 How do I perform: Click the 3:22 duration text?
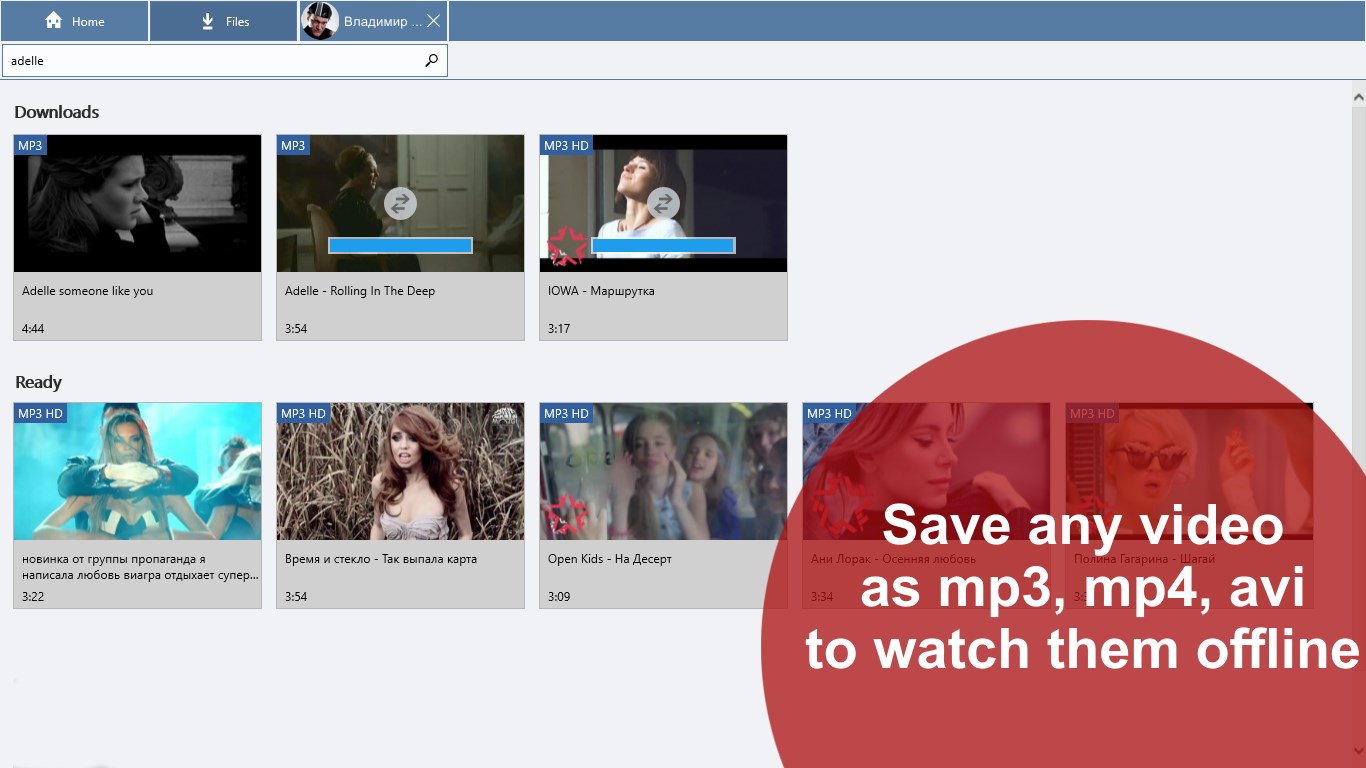pyautogui.click(x=33, y=597)
